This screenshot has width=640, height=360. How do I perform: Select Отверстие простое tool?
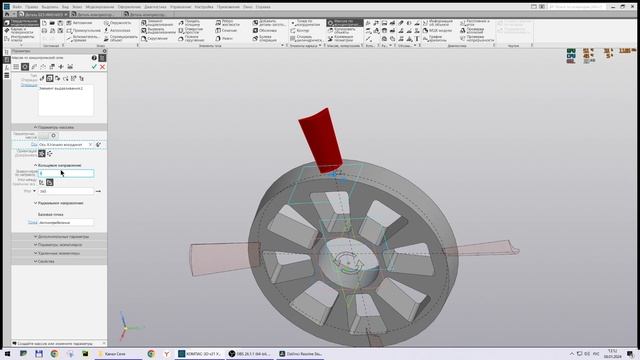pyautogui.click(x=191, y=31)
